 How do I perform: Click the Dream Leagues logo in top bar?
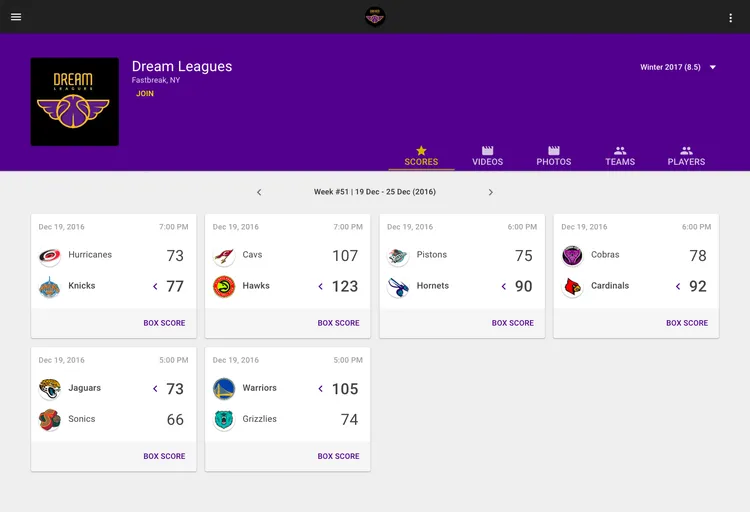375,17
